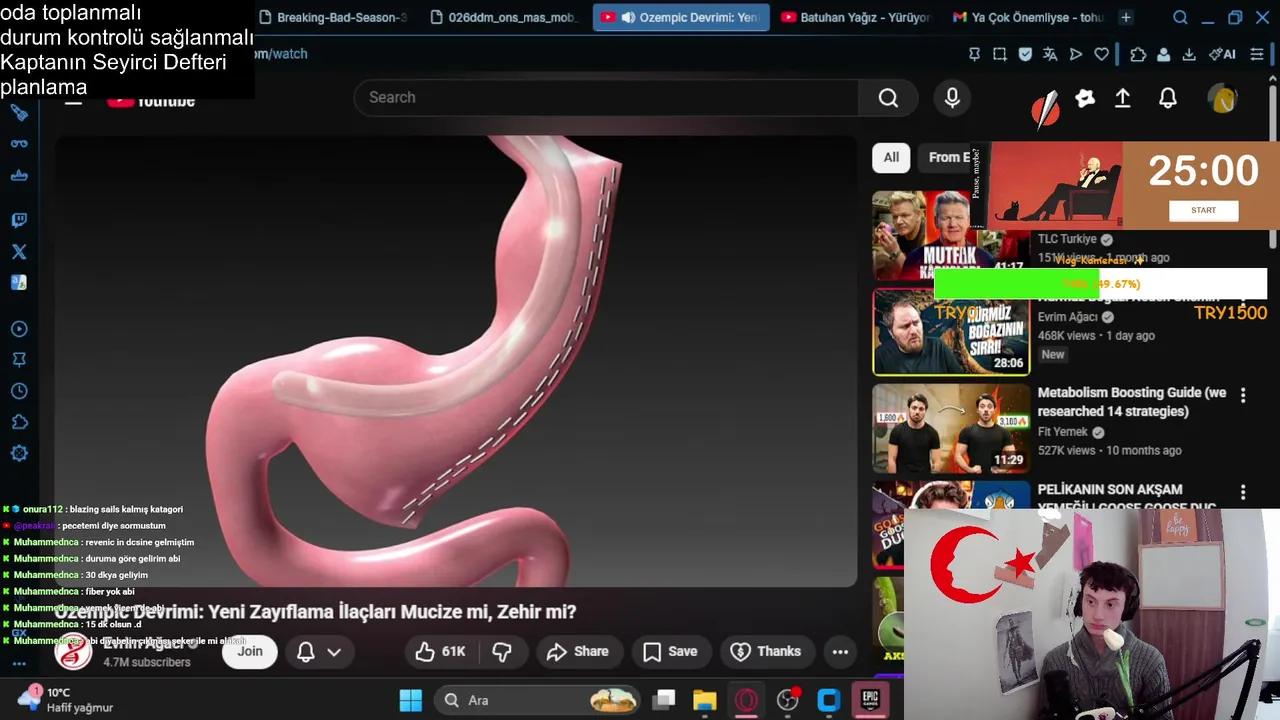Open Pinboards pin icon in sidebar

pyautogui.click(x=19, y=360)
